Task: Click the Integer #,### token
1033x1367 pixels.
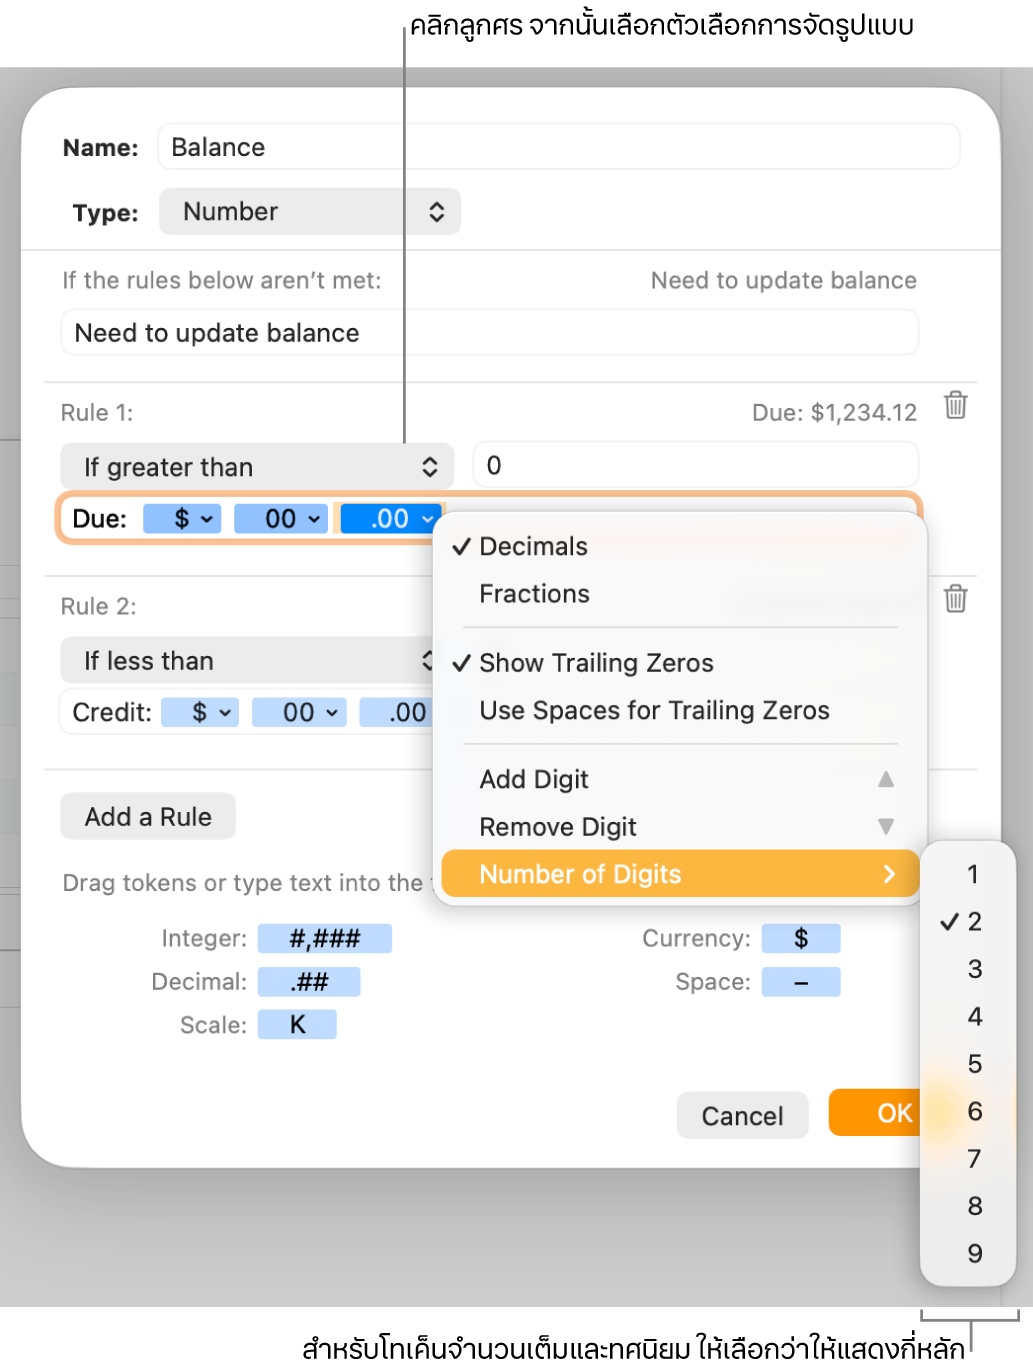Action: tap(324, 939)
